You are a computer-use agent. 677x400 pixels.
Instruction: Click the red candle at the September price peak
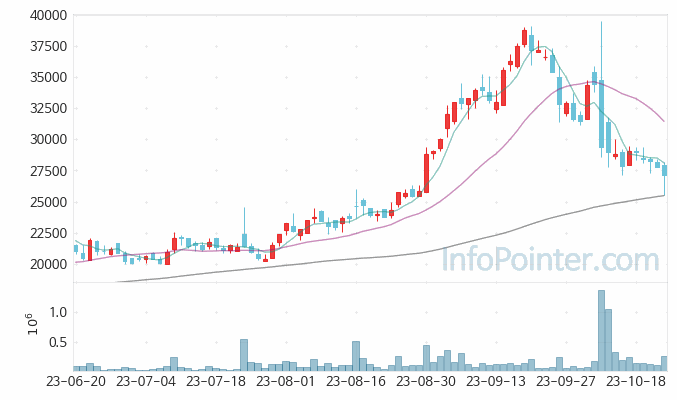click(x=525, y=37)
